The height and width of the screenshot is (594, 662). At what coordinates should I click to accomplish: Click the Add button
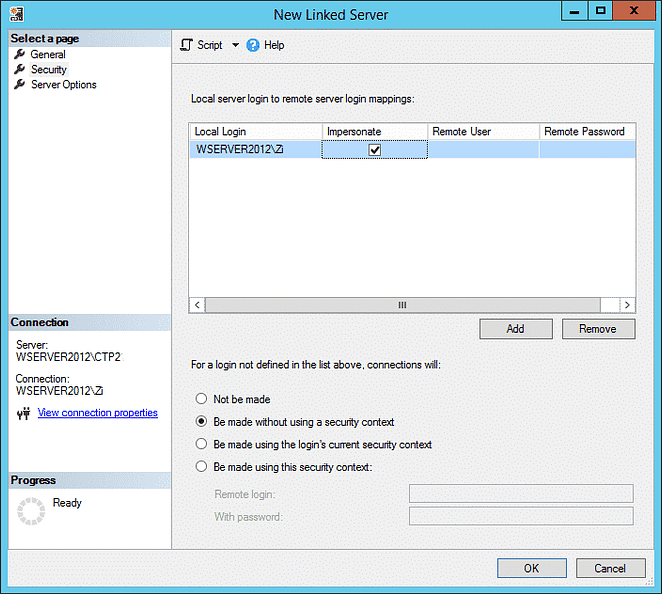click(x=515, y=329)
